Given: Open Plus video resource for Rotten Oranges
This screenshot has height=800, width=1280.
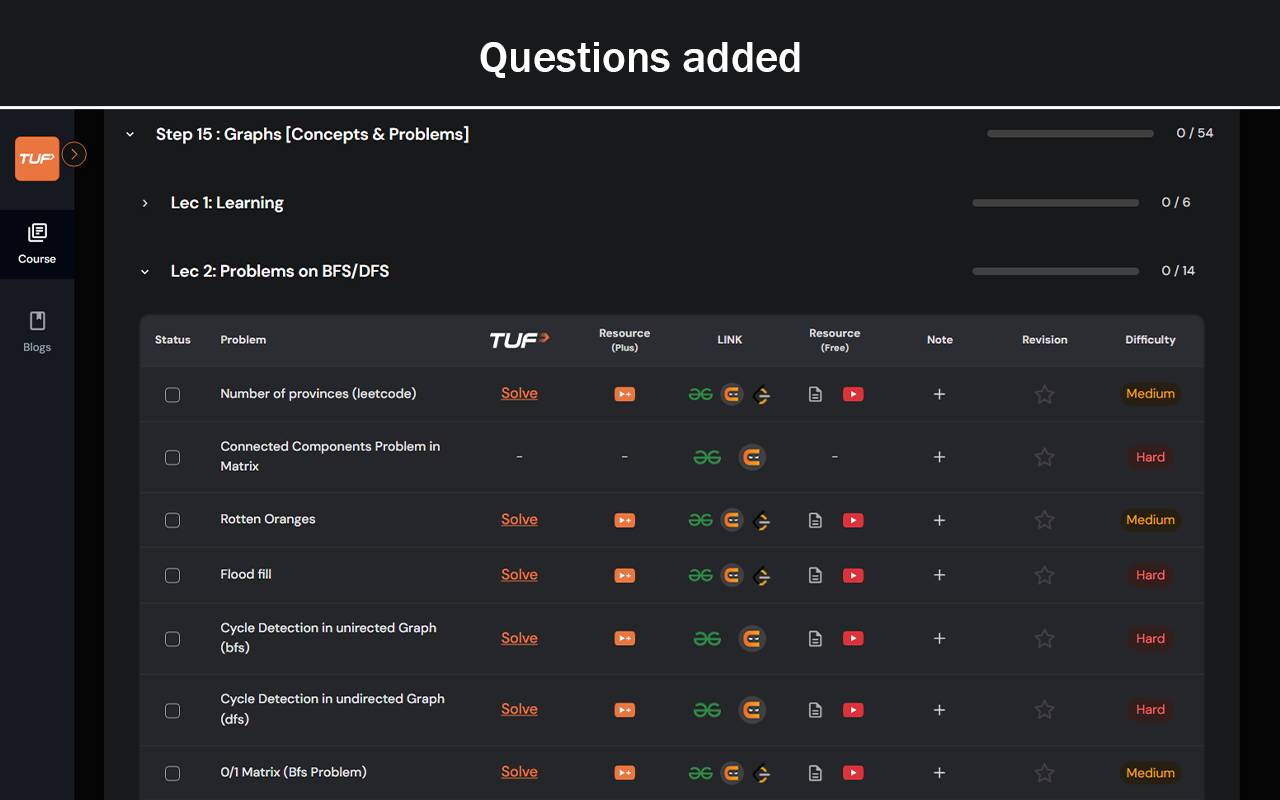Looking at the screenshot, I should [x=624, y=520].
